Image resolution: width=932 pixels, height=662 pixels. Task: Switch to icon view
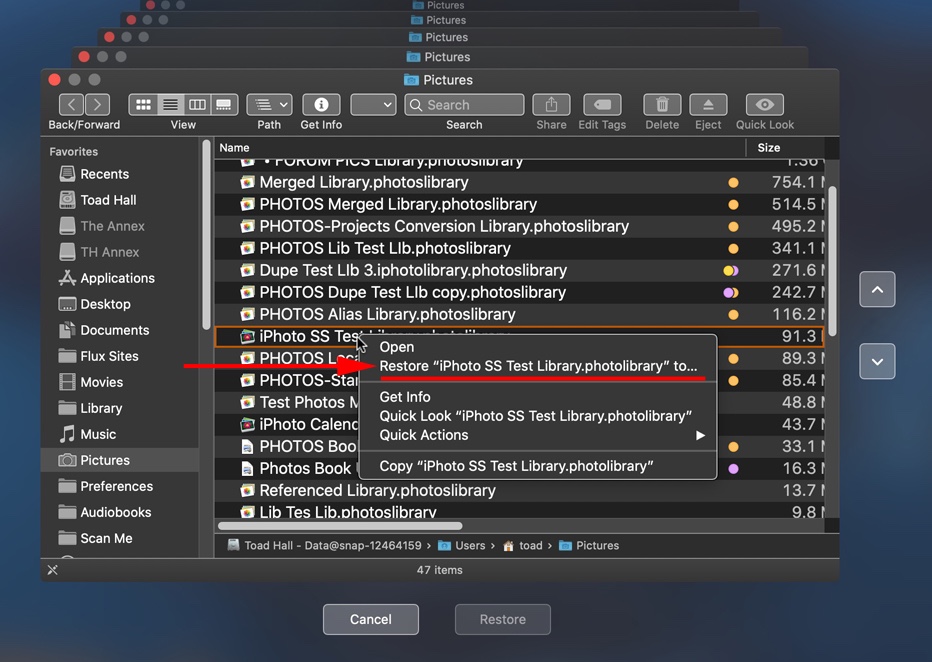click(x=143, y=105)
